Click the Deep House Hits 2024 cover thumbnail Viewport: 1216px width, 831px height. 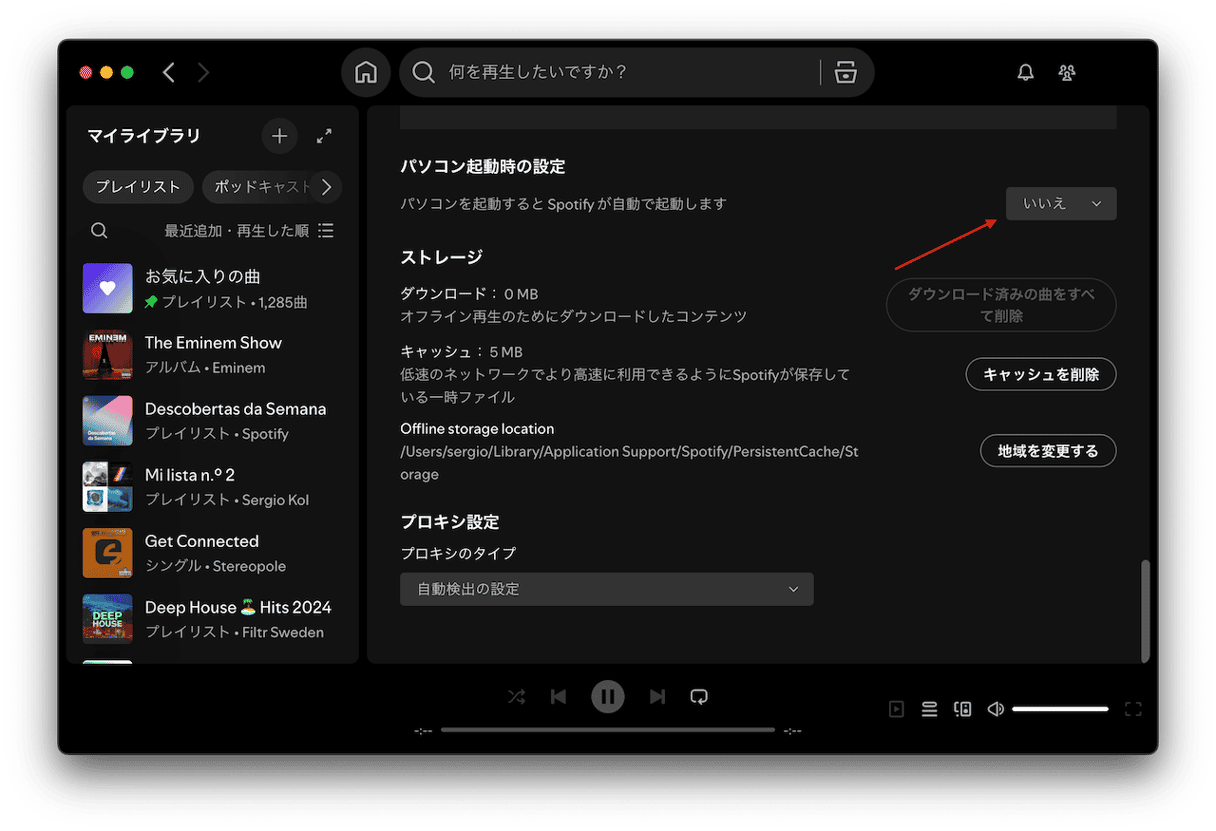(x=108, y=619)
